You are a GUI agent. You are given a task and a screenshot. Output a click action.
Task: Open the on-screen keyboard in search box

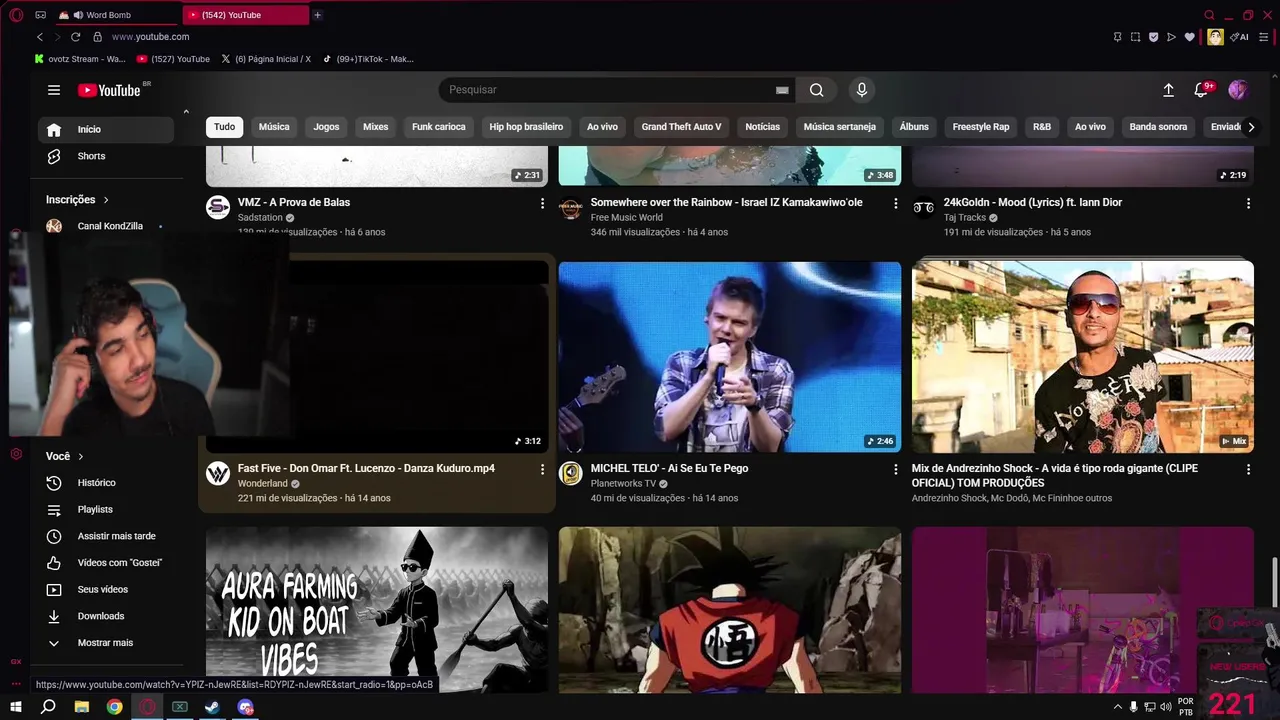782,90
